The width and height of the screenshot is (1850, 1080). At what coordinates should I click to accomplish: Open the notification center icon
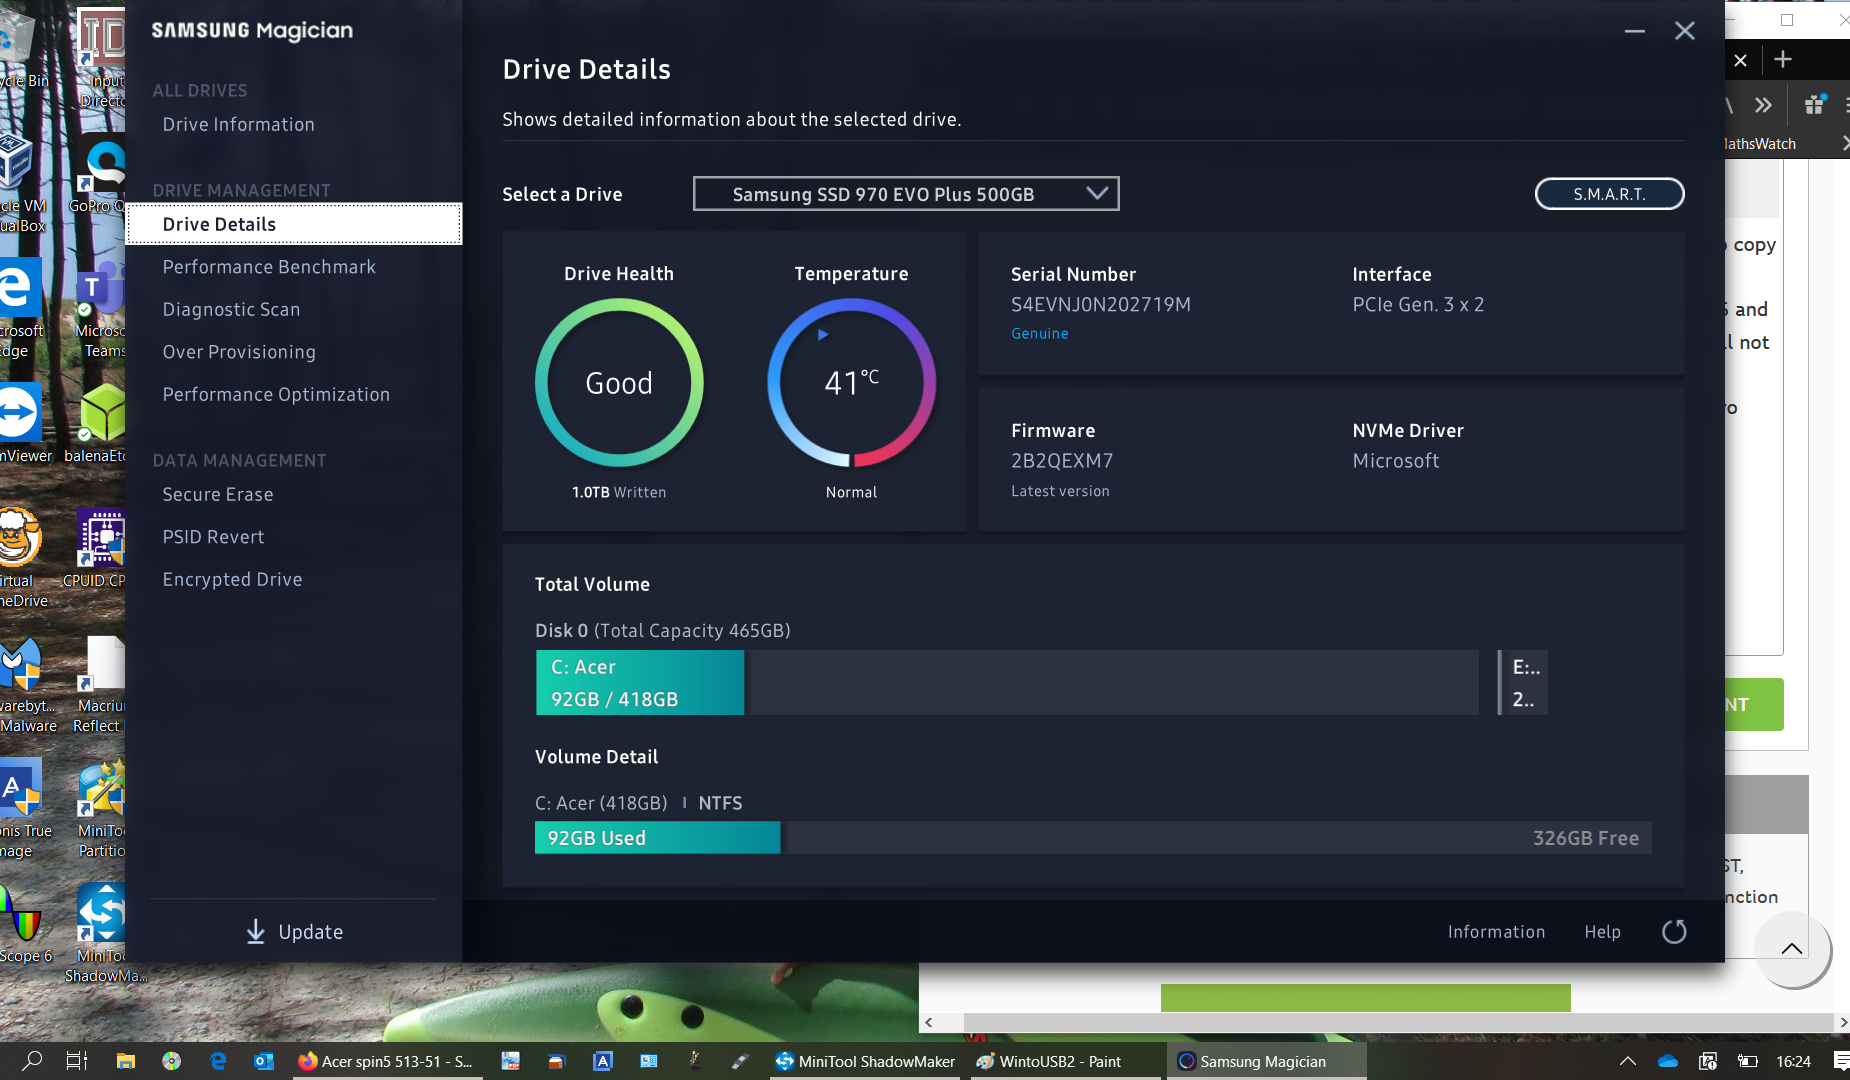pyautogui.click(x=1840, y=1061)
